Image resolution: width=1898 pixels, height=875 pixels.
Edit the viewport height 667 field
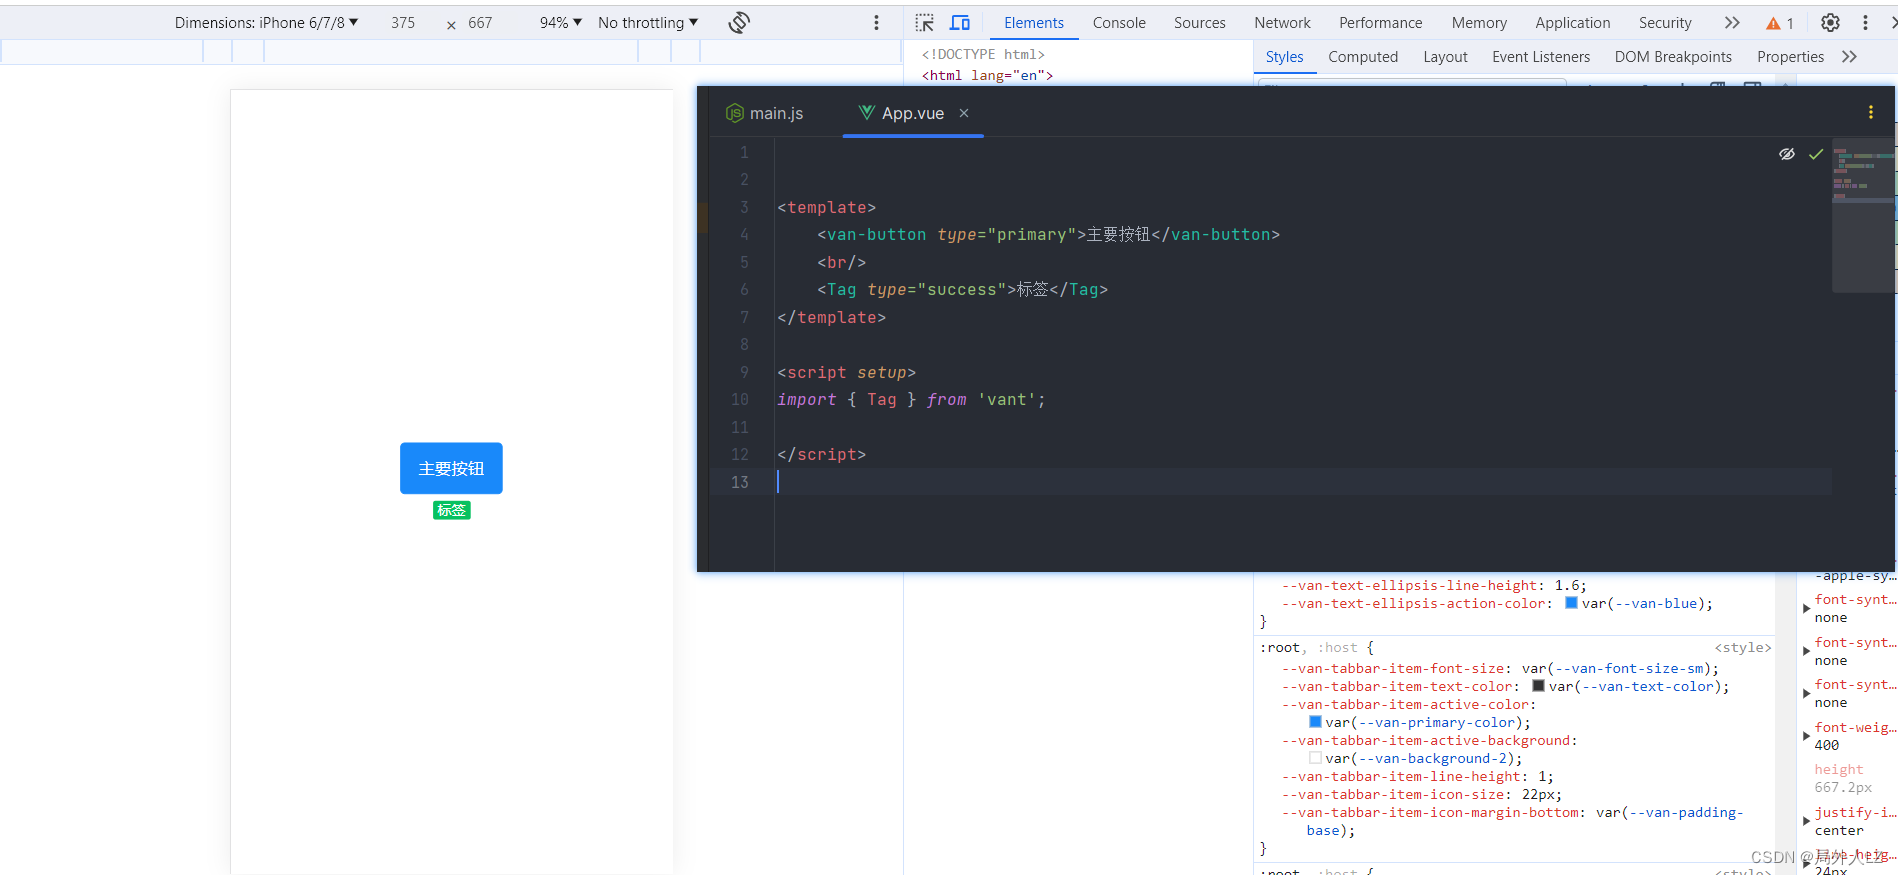(x=481, y=22)
